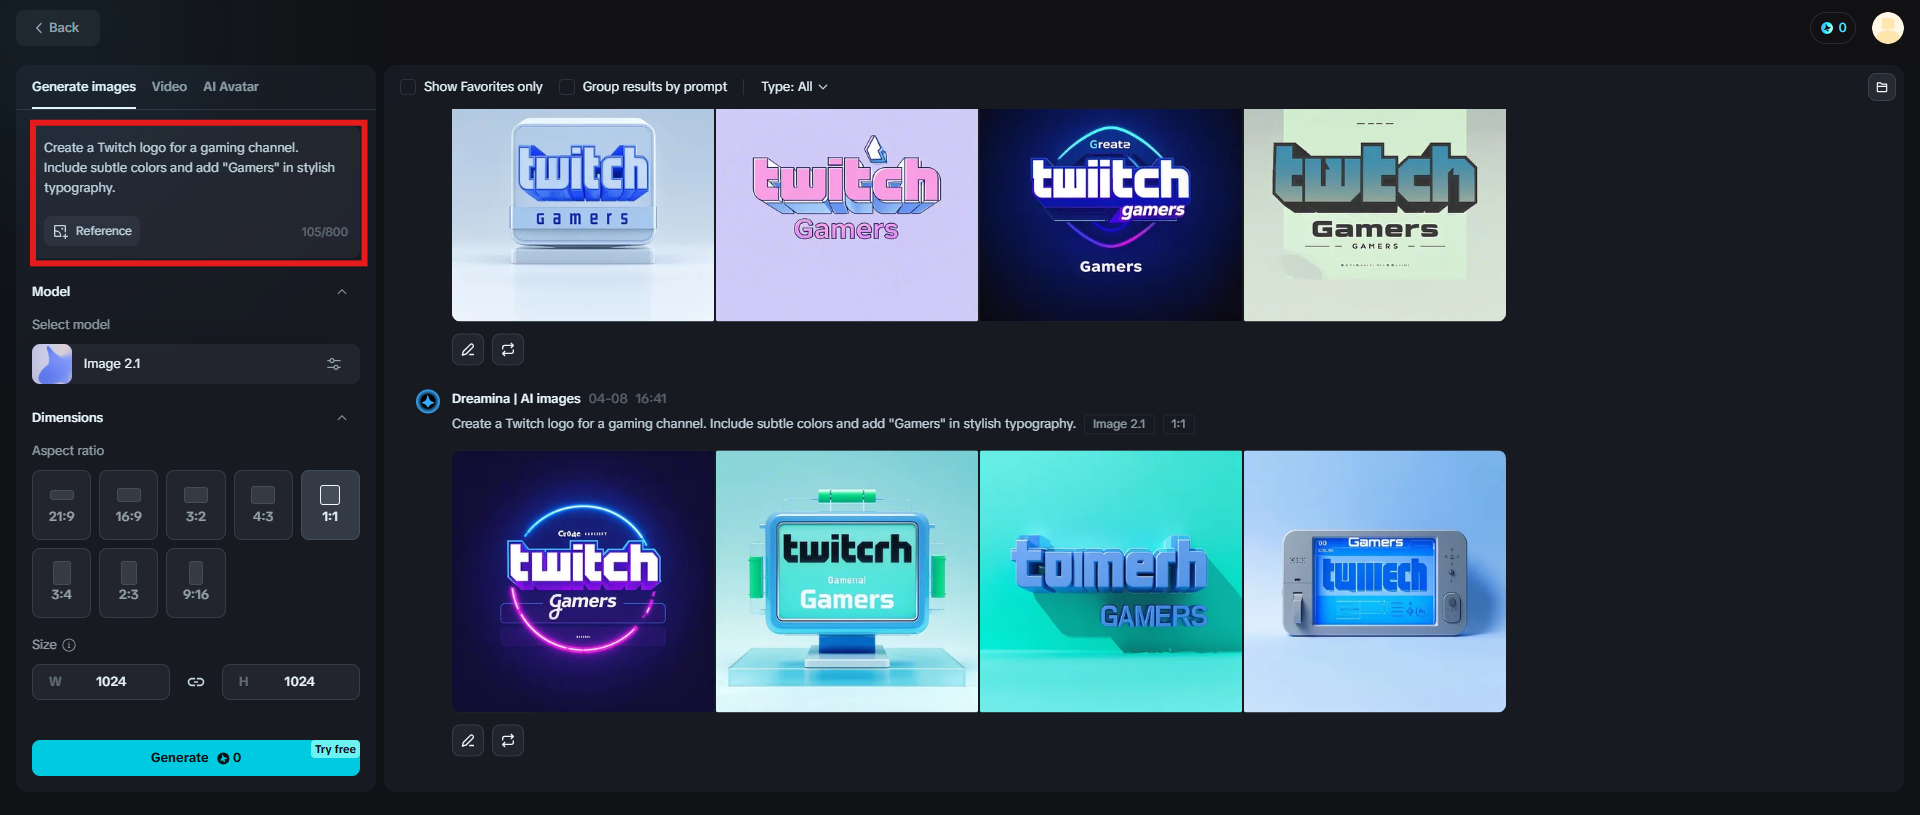
Task: Click edit pencil icon under second image row
Action: [468, 741]
